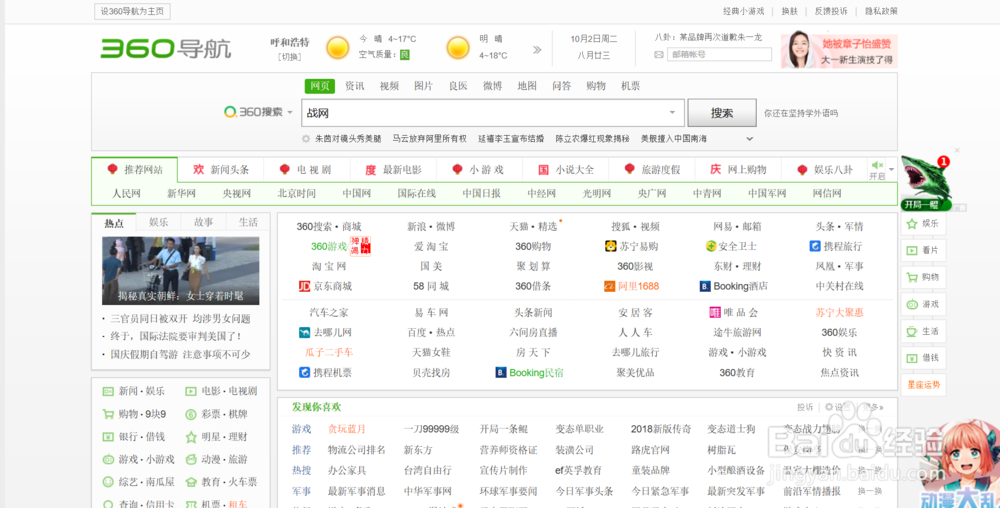Click the double-arrow weather forecast expander
1000x508 pixels.
point(537,49)
